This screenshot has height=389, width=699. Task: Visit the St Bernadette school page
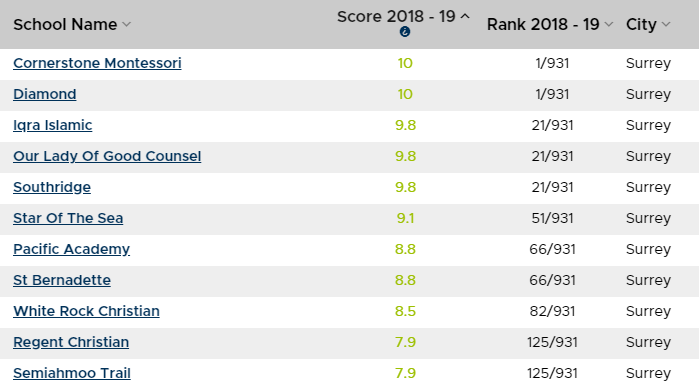(x=62, y=280)
